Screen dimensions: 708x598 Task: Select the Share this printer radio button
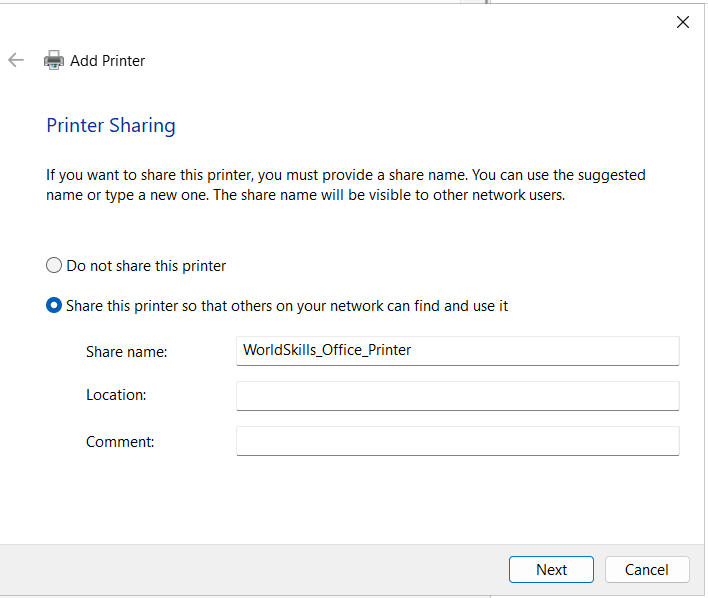(54, 306)
